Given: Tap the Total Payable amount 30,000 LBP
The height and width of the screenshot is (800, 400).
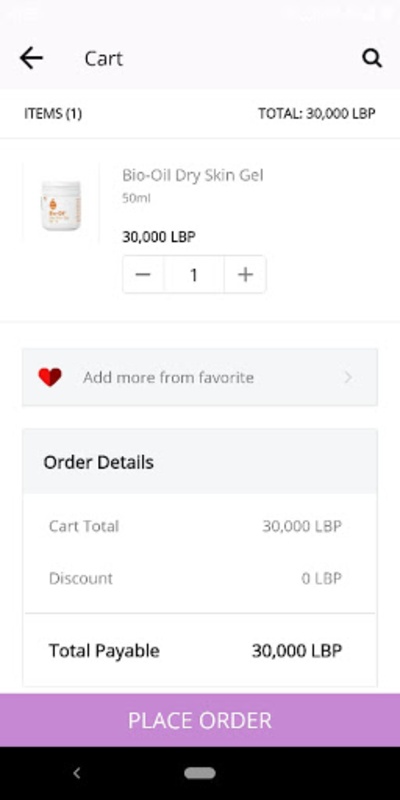Looking at the screenshot, I should [297, 651].
